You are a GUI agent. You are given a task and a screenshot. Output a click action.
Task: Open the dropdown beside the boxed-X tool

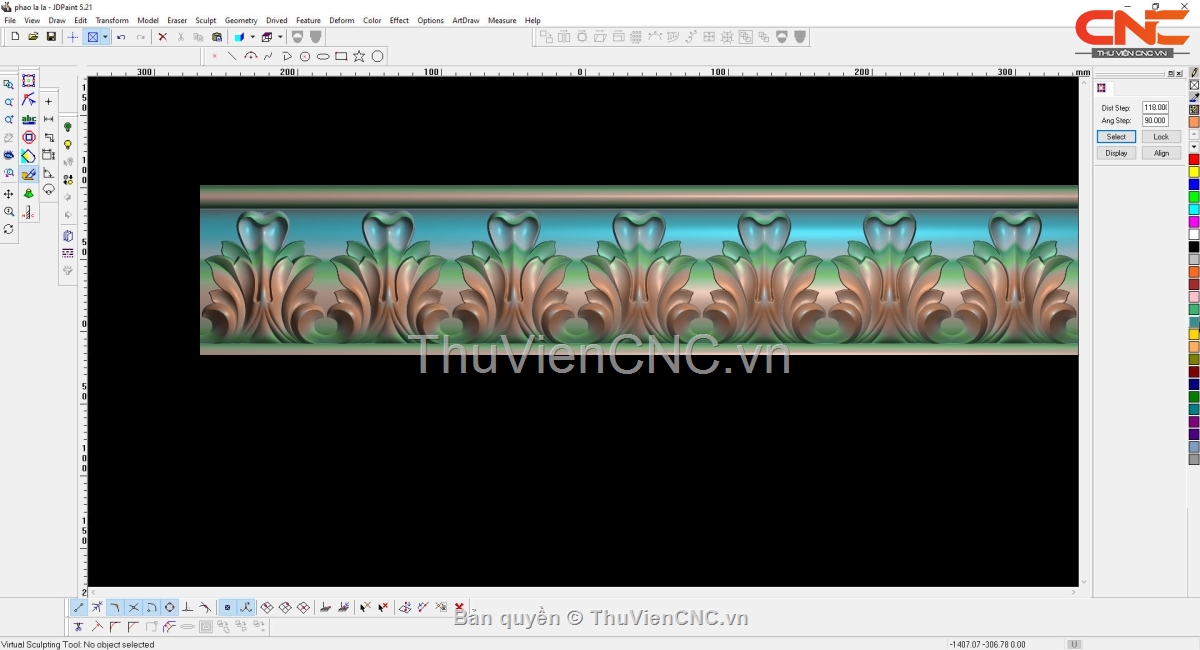[105, 37]
